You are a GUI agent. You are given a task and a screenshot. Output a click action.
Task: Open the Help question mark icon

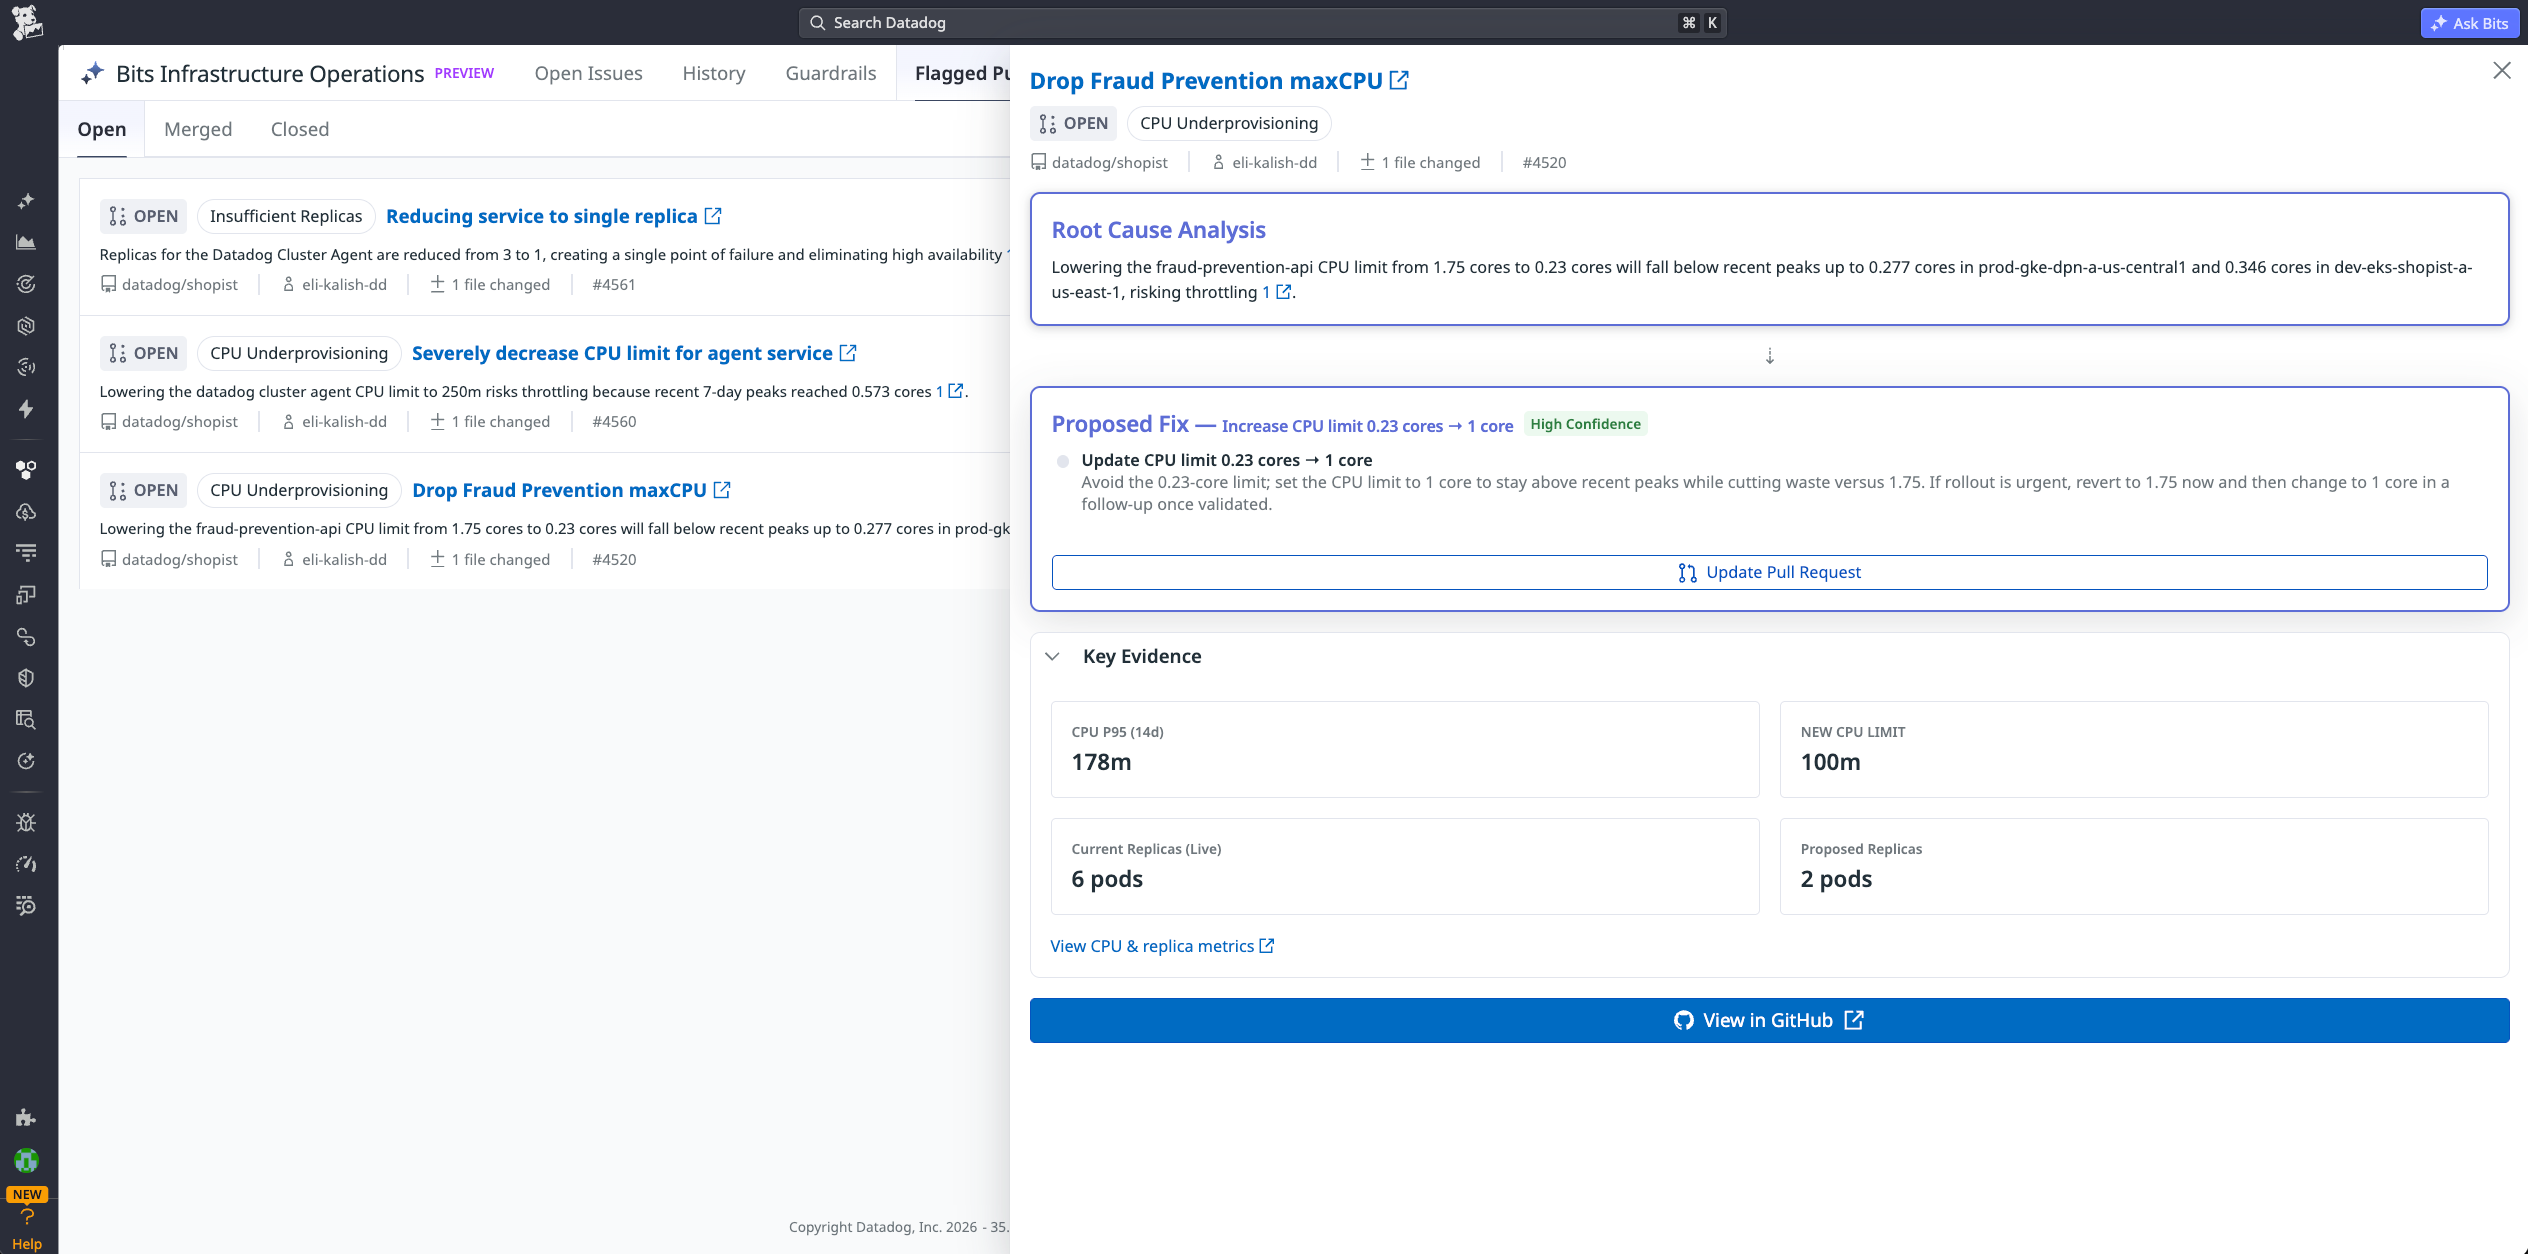coord(27,1217)
